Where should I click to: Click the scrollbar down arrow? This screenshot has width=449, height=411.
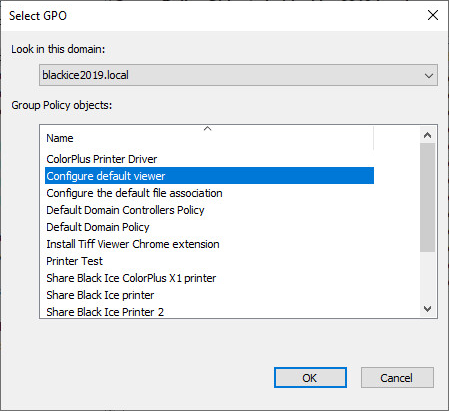coord(427,309)
